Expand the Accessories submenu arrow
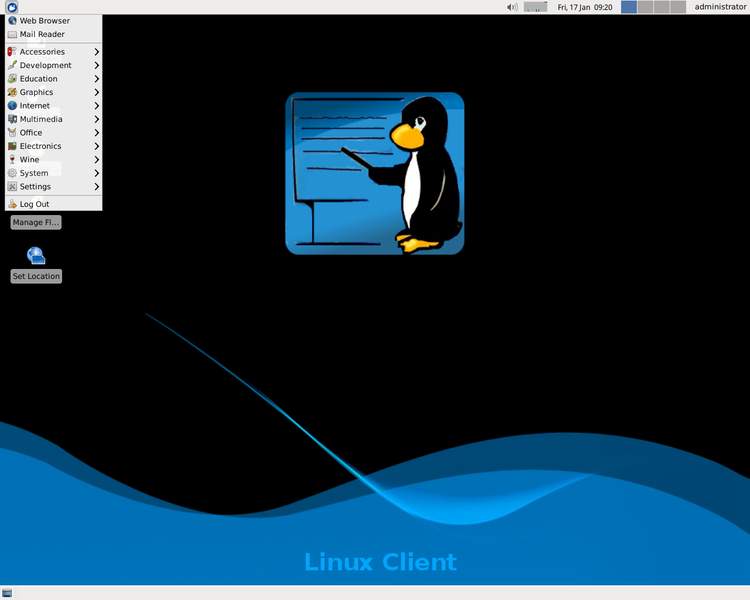This screenshot has height=600, width=750. coord(97,51)
